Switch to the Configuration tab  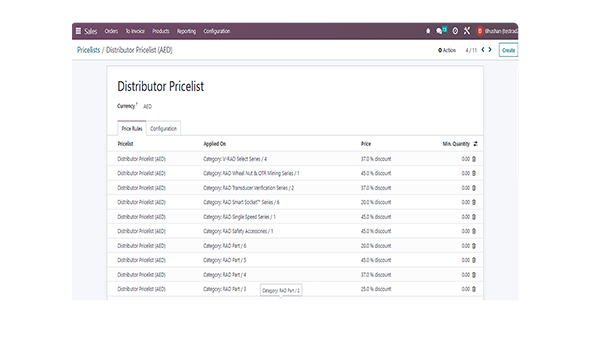tap(163, 128)
